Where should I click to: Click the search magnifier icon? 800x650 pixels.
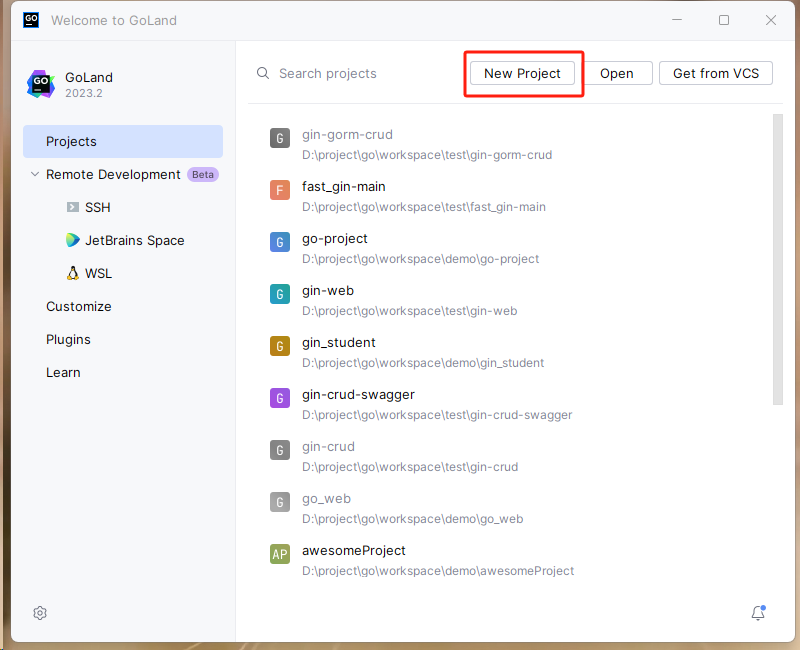[263, 73]
